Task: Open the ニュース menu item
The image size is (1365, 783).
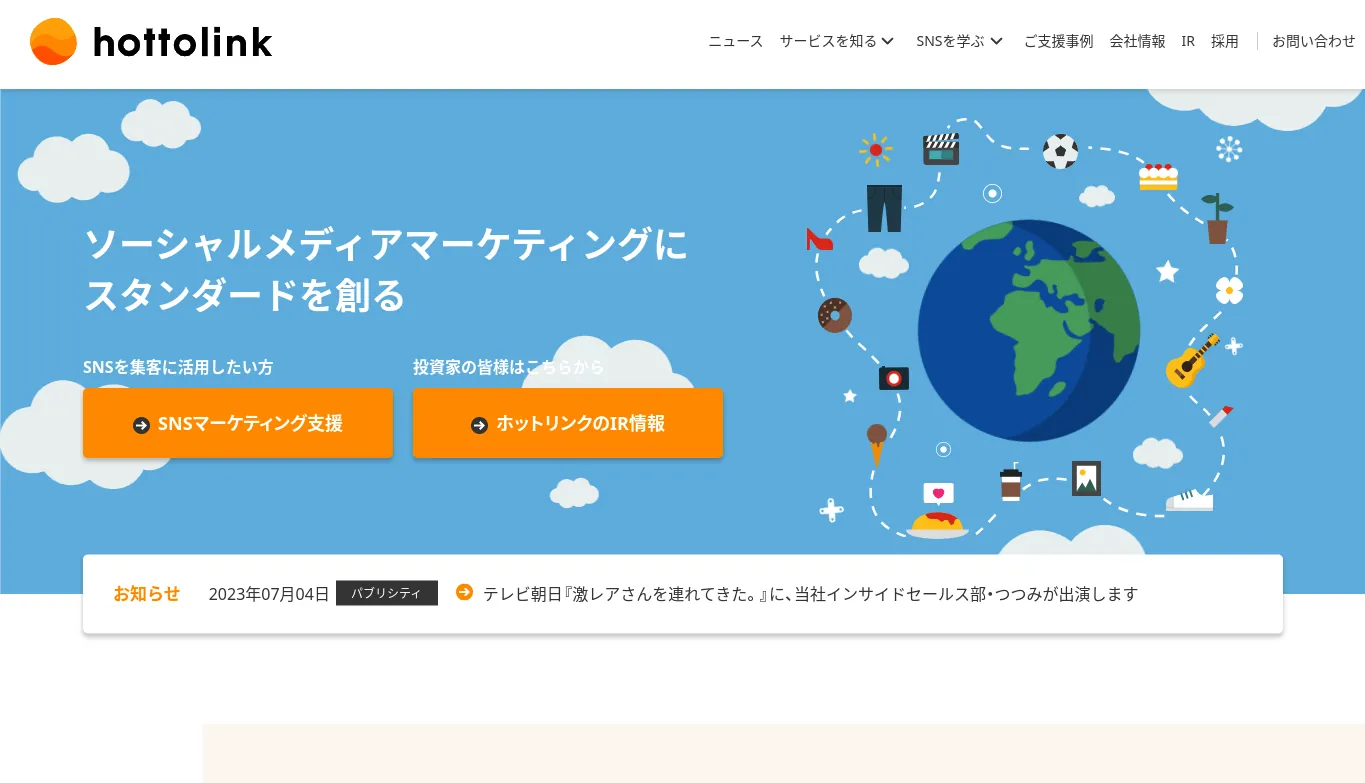Action: (735, 41)
